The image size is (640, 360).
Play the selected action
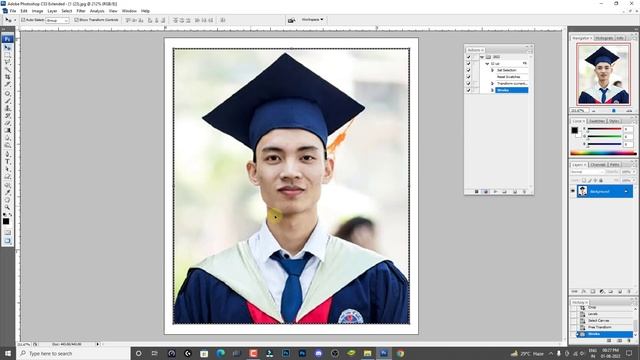495,191
